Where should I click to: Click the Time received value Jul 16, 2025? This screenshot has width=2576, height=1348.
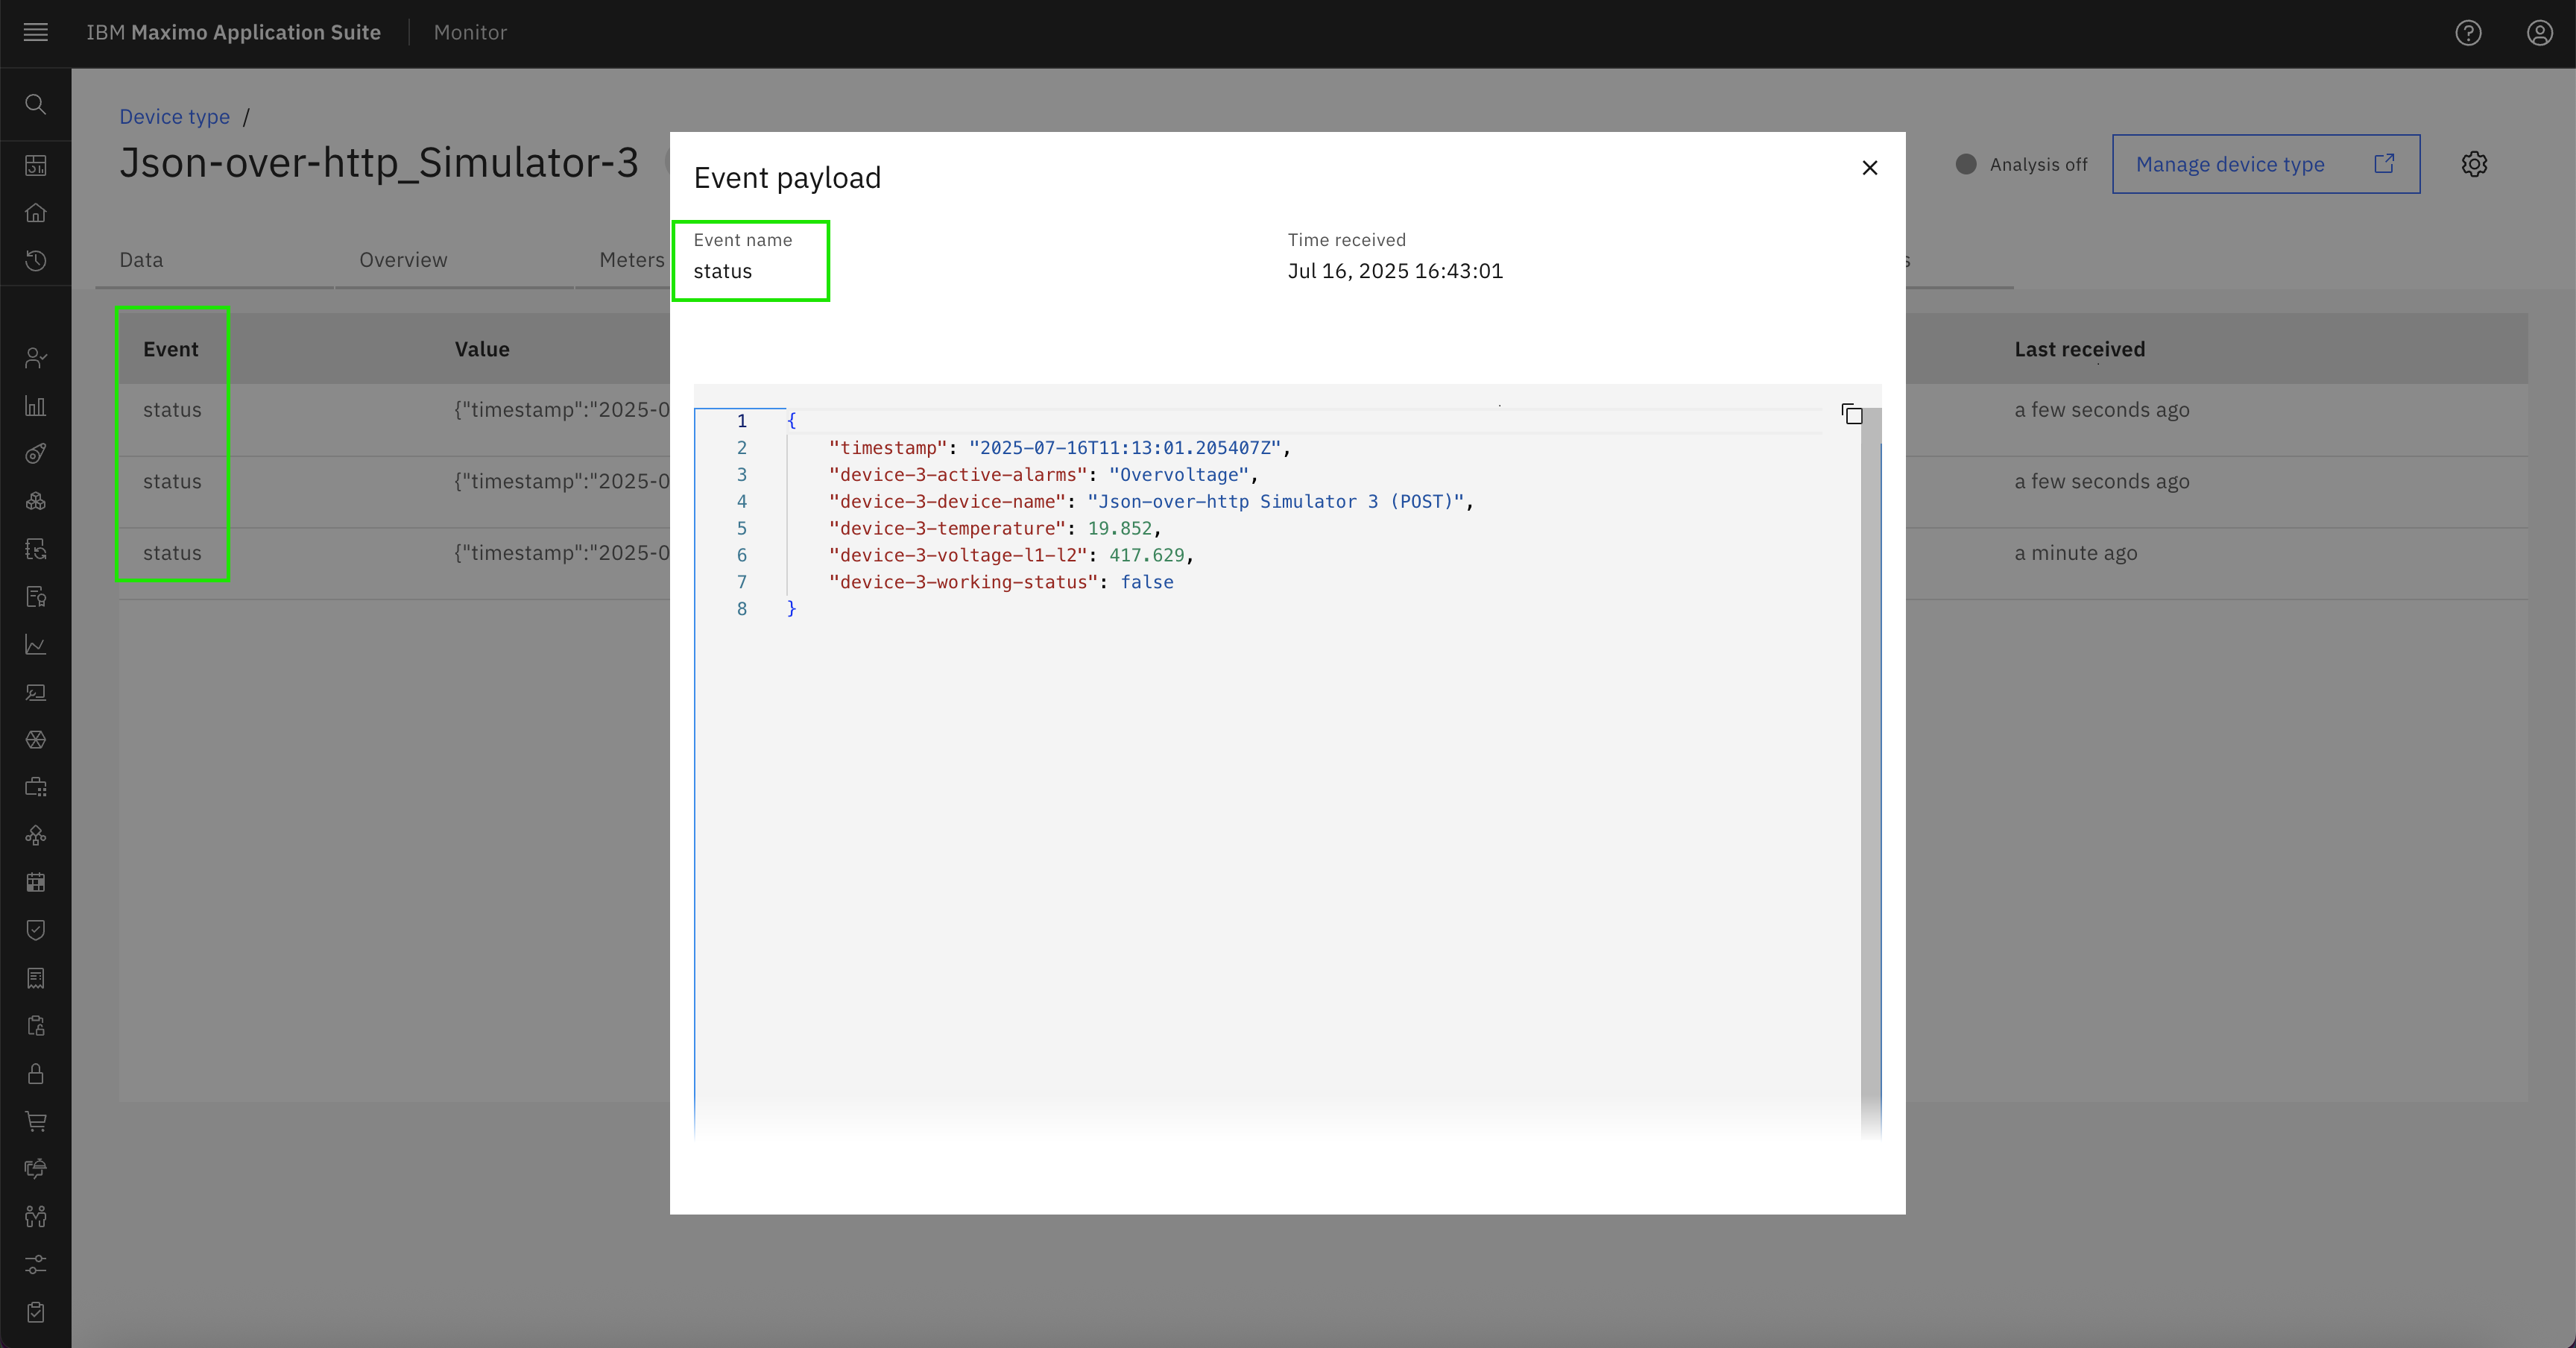pyautogui.click(x=1395, y=271)
